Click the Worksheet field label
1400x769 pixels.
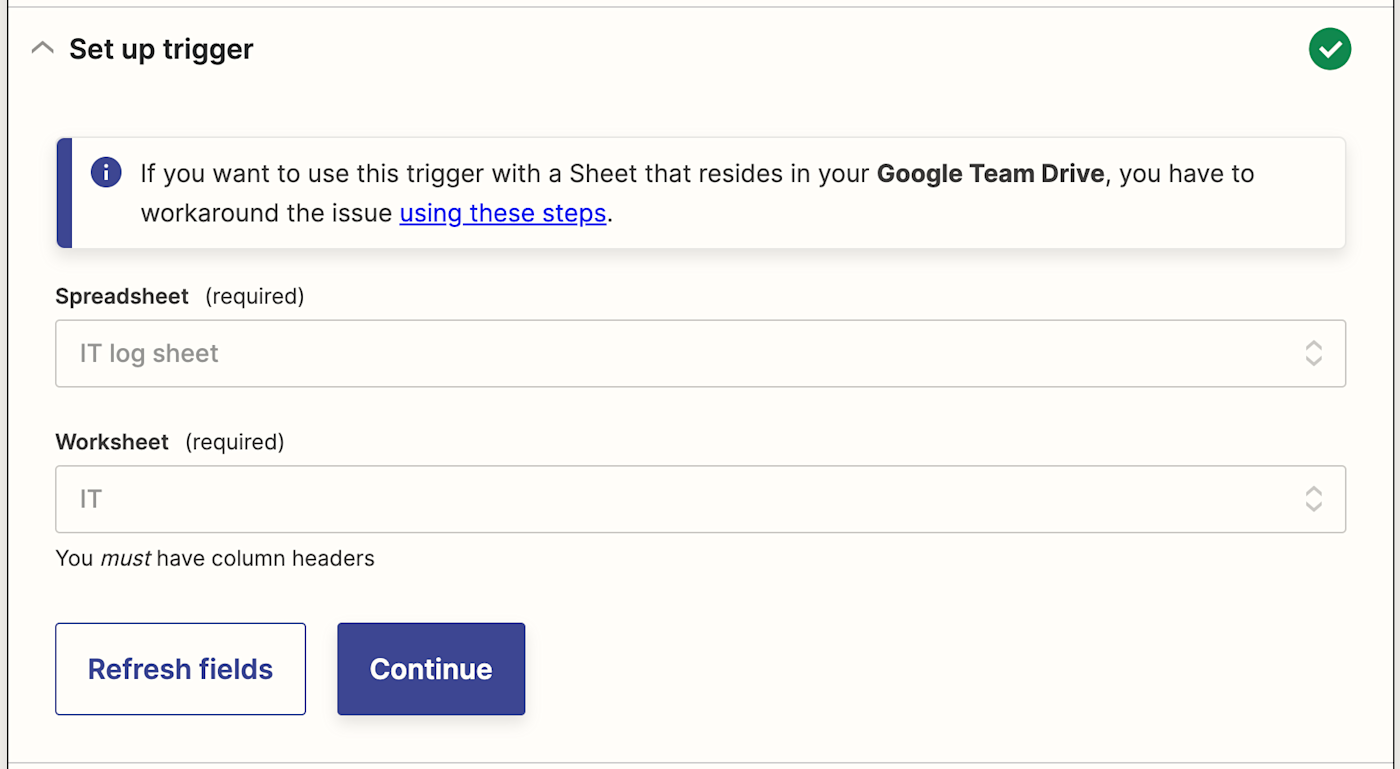112,442
